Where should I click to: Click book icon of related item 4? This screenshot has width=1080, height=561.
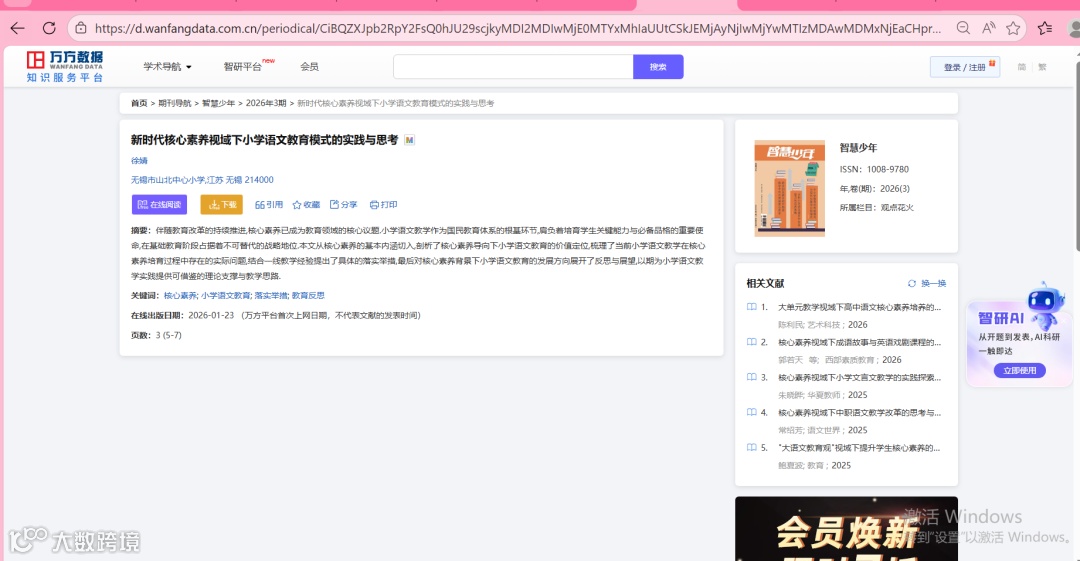tap(751, 412)
